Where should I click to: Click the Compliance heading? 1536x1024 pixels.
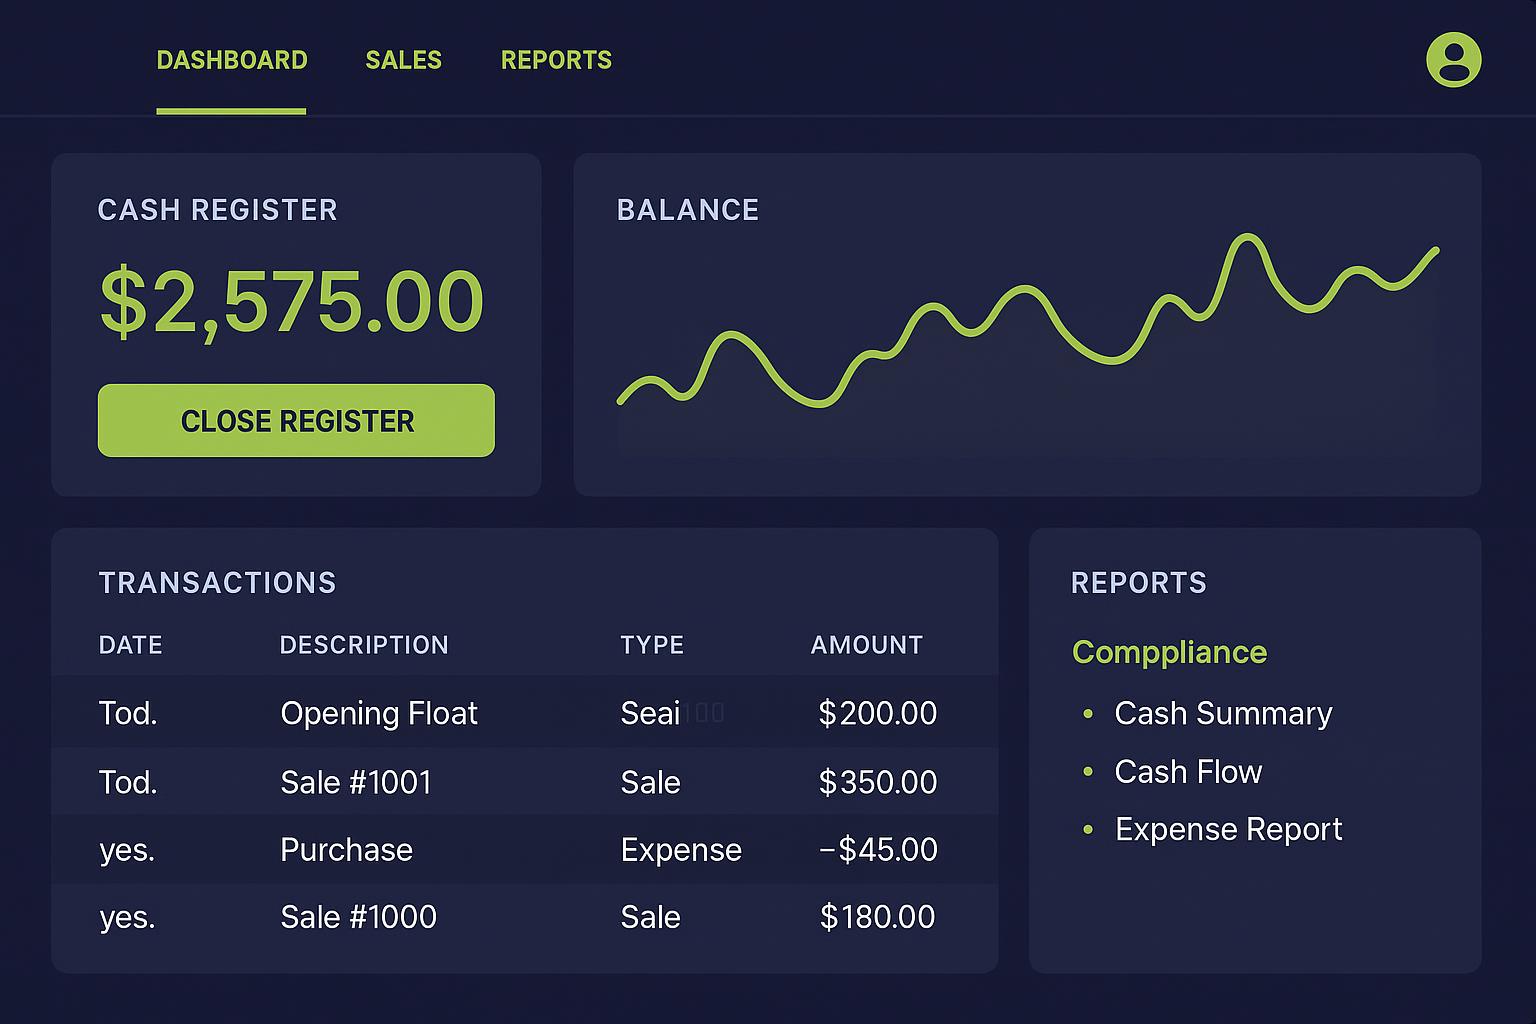pos(1169,652)
